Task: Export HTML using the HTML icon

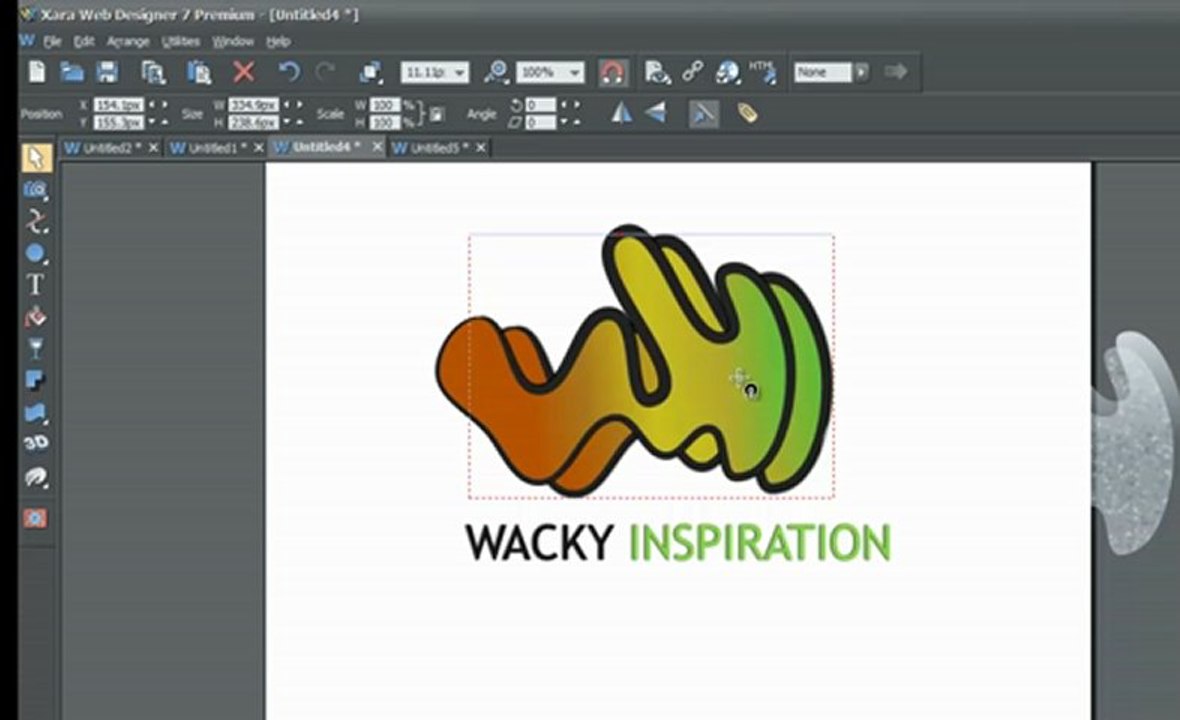Action: point(763,72)
